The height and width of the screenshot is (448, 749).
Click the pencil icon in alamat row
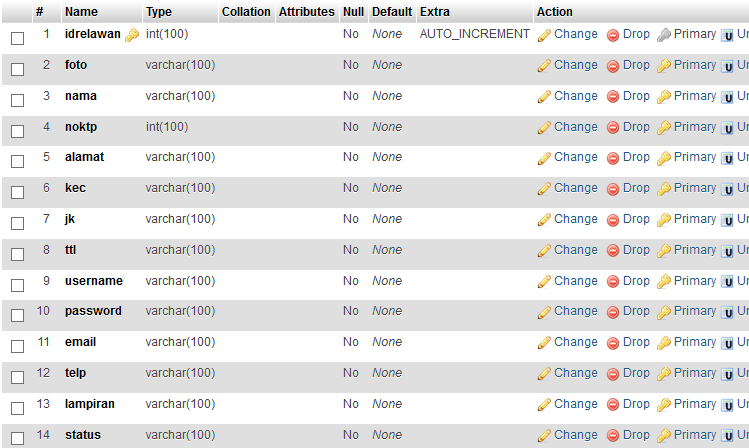point(544,158)
